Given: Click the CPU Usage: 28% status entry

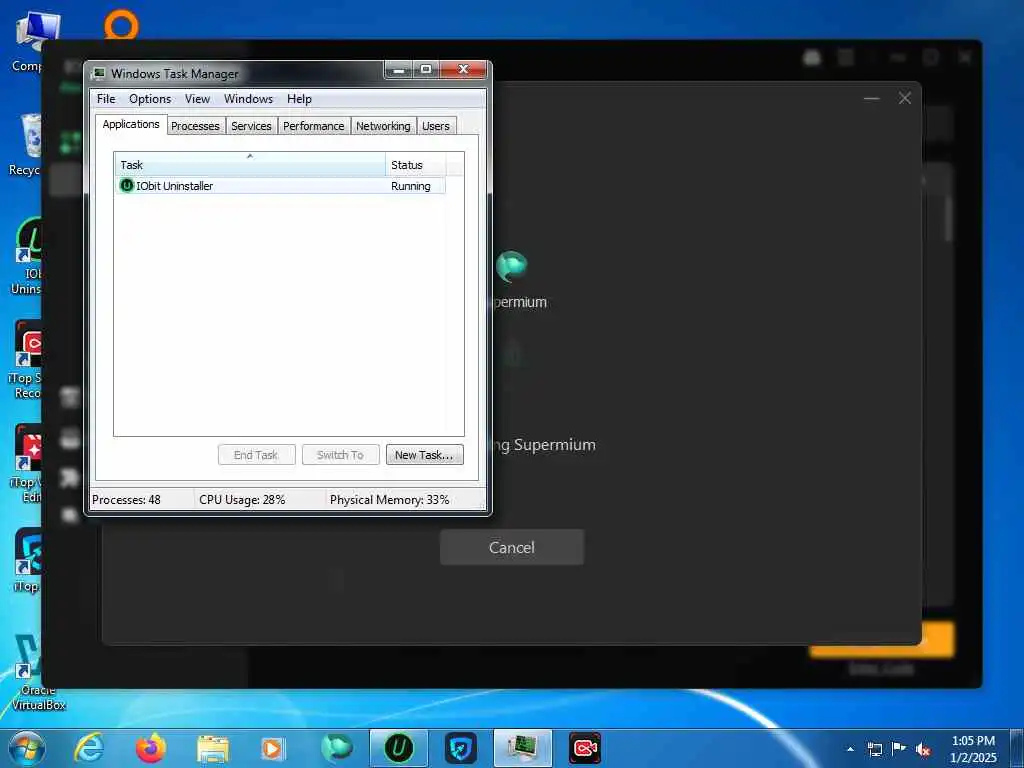Looking at the screenshot, I should 242,500.
